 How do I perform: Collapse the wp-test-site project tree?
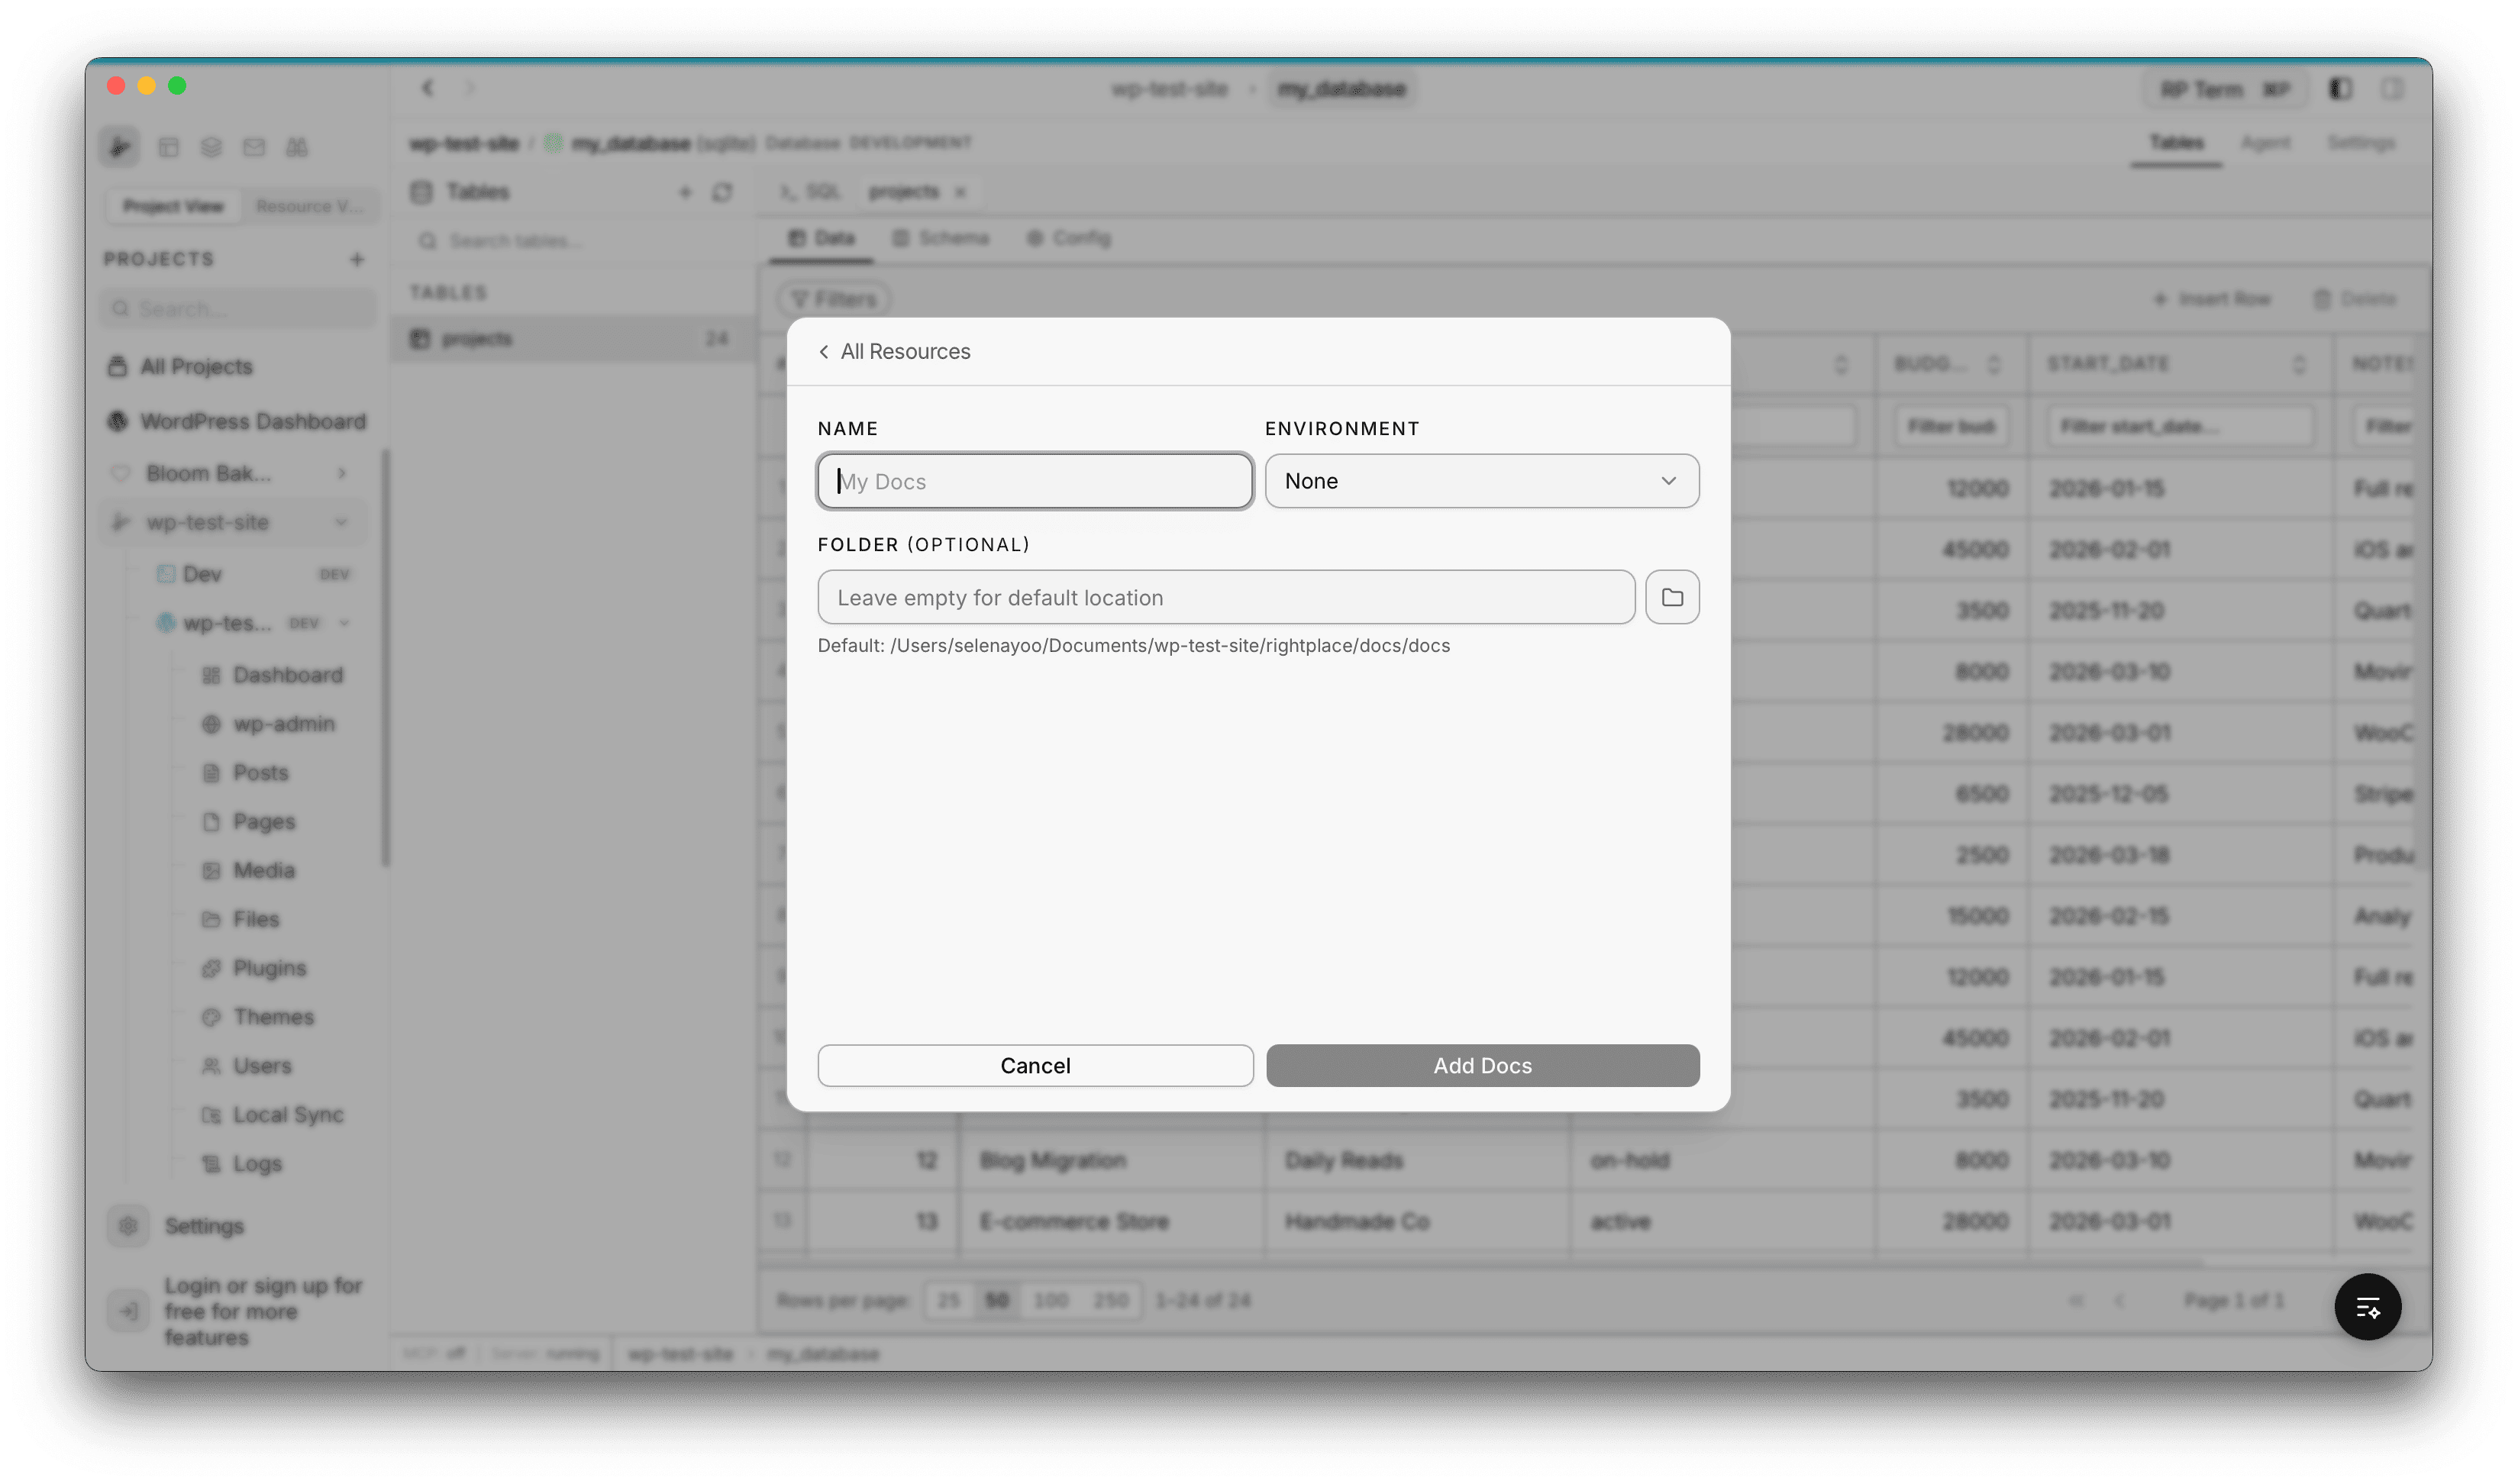(x=343, y=521)
